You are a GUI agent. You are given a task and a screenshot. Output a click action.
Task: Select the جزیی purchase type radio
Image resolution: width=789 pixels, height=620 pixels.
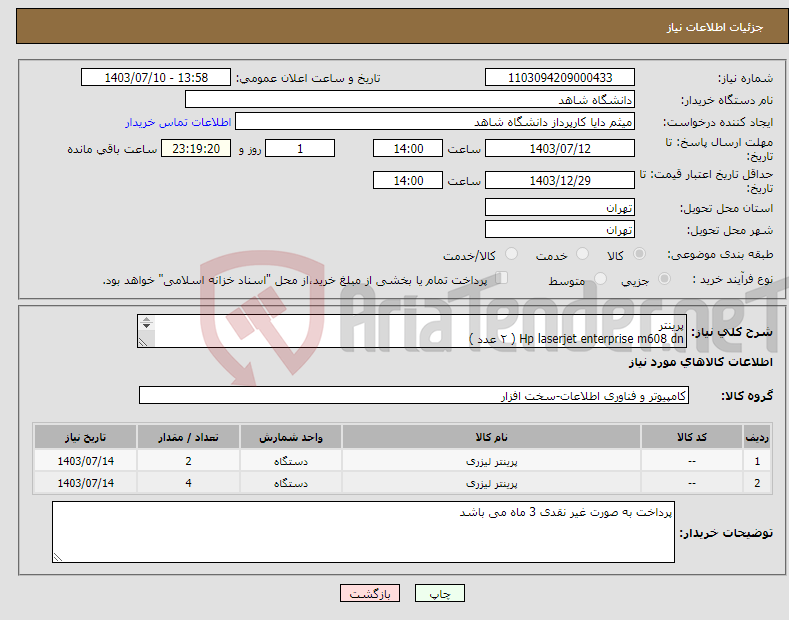tap(664, 278)
